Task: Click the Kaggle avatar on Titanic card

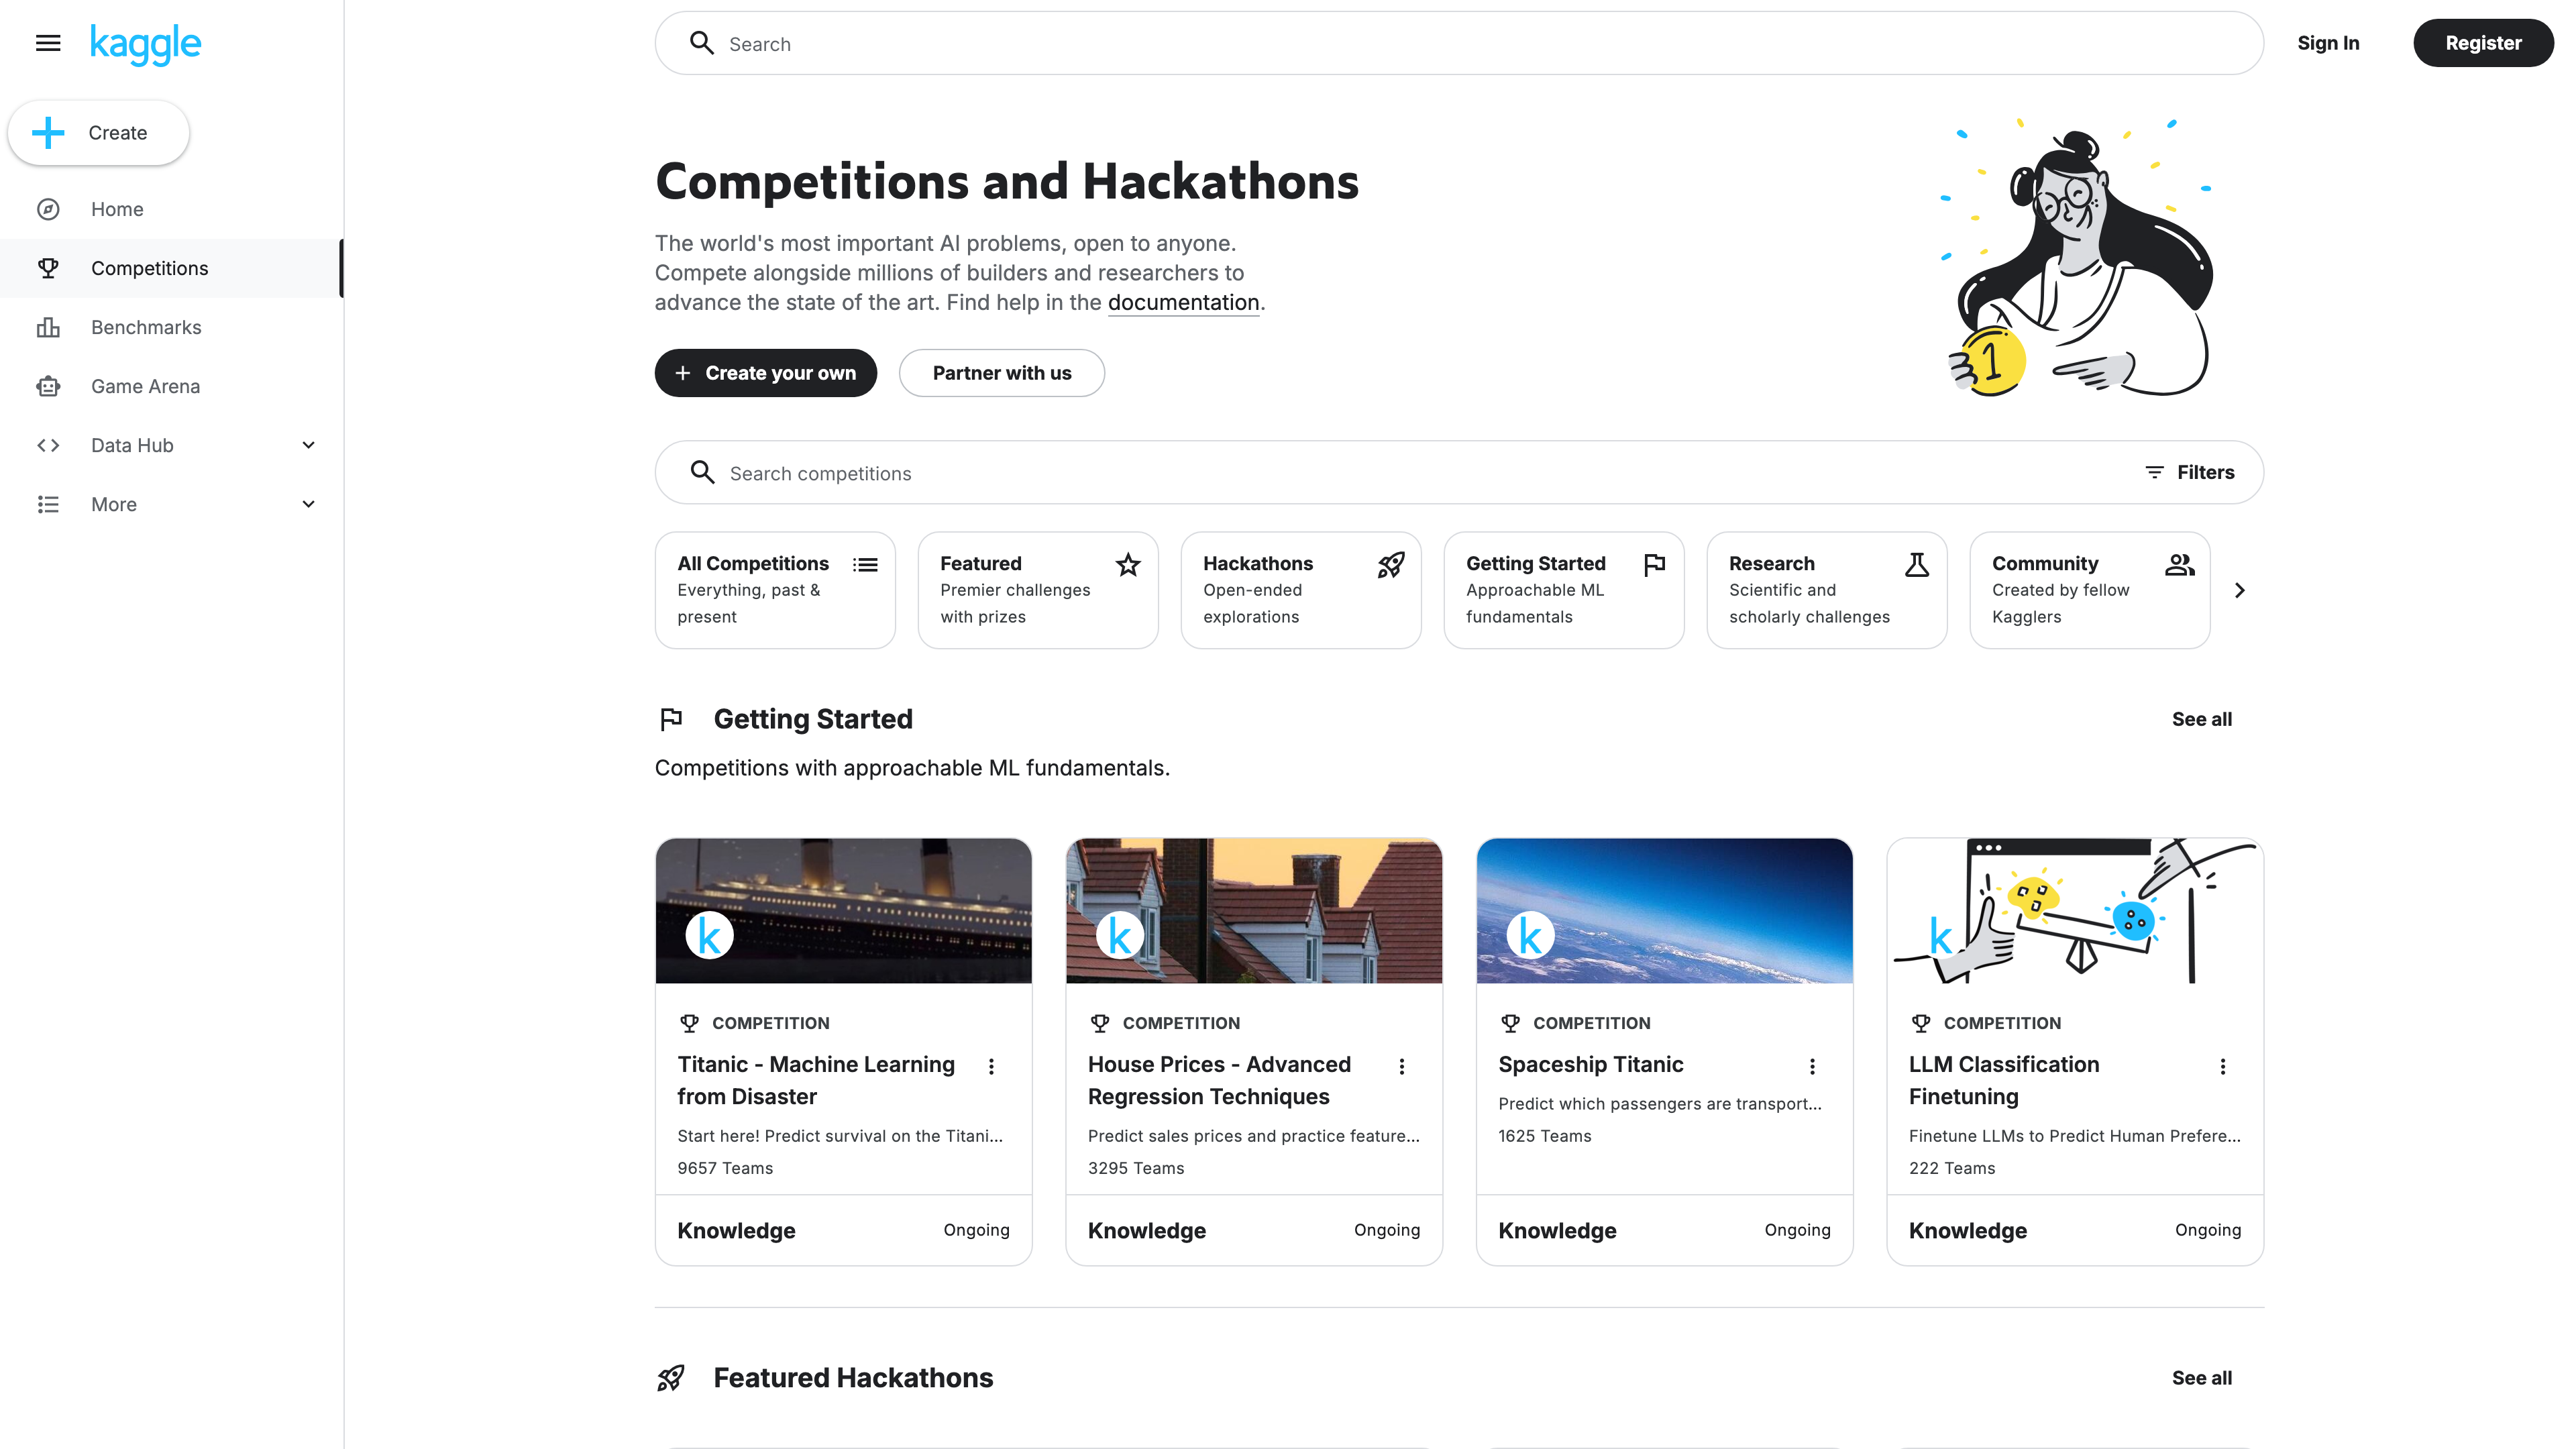Action: tap(709, 935)
